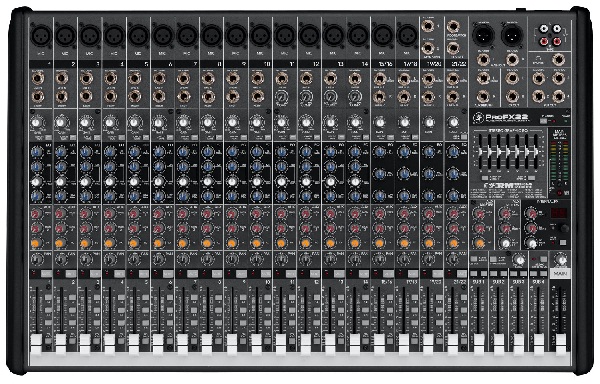Click the FX mute button

563,242
